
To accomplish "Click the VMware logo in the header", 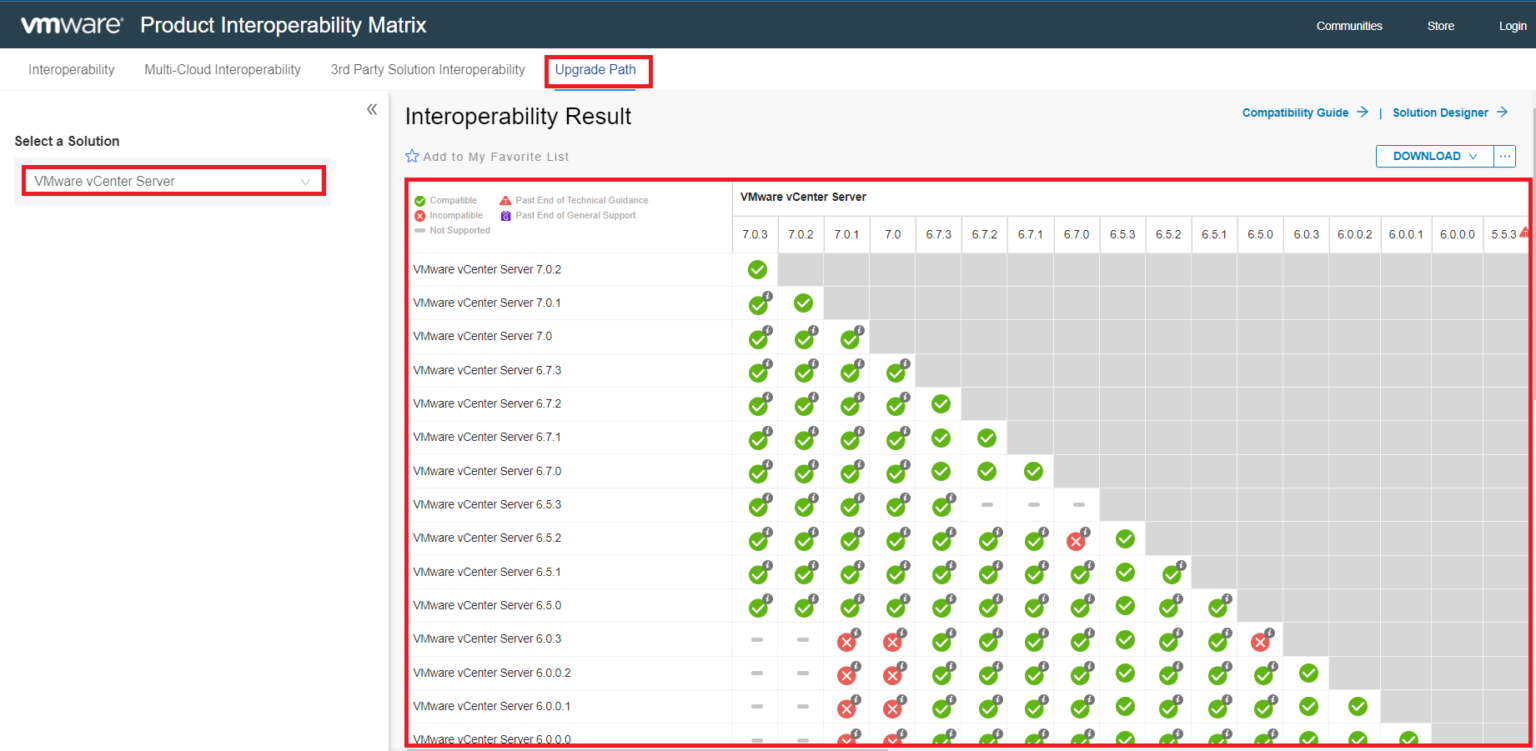I will (x=70, y=25).
